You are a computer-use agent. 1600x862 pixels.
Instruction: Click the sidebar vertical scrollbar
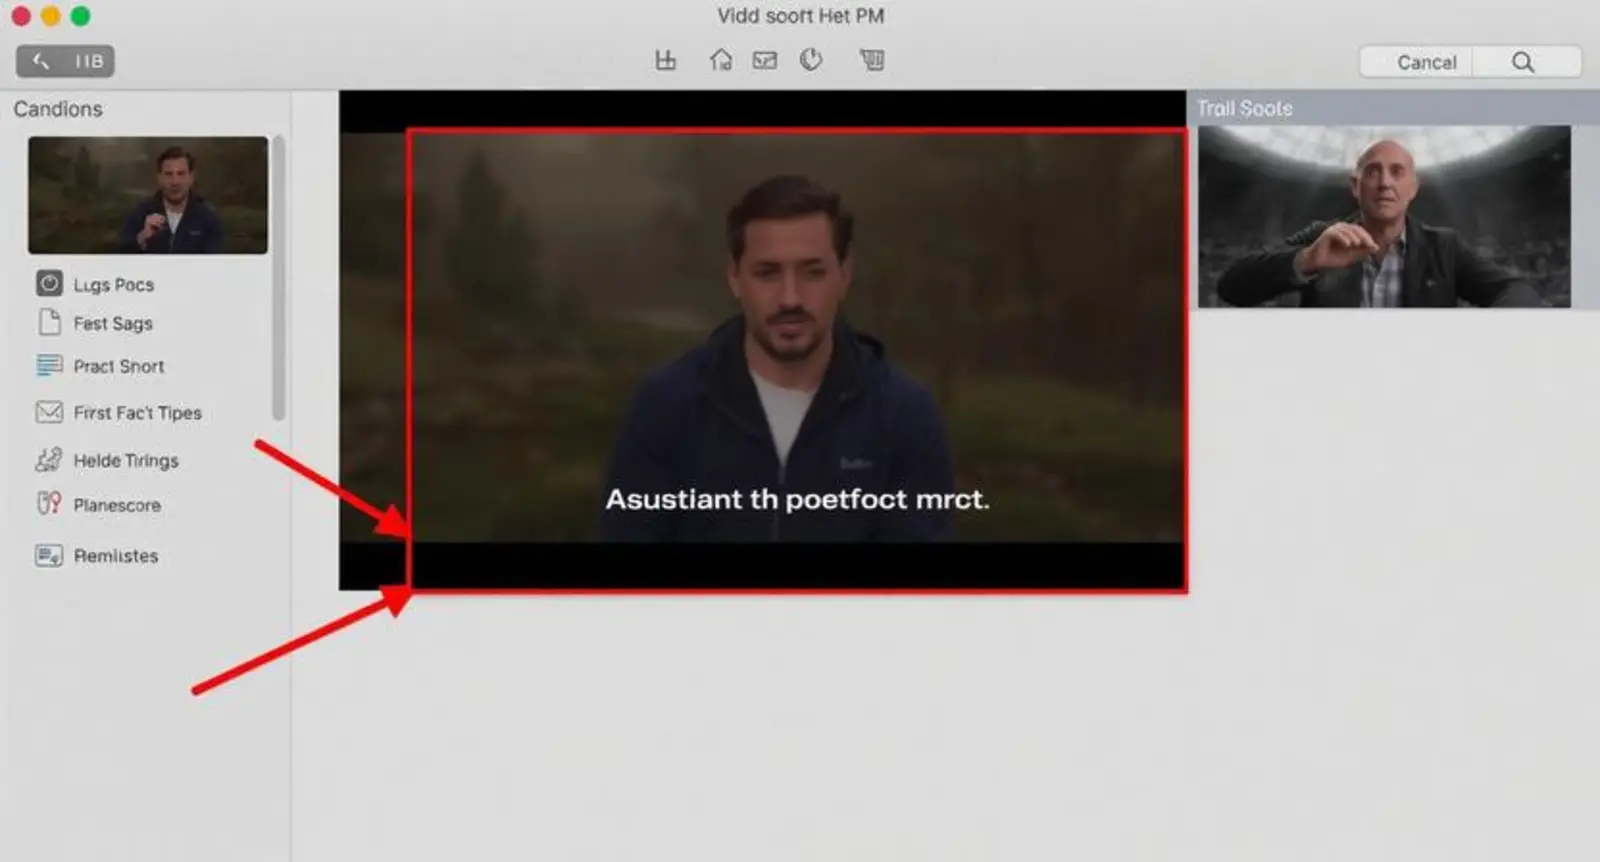[279, 278]
